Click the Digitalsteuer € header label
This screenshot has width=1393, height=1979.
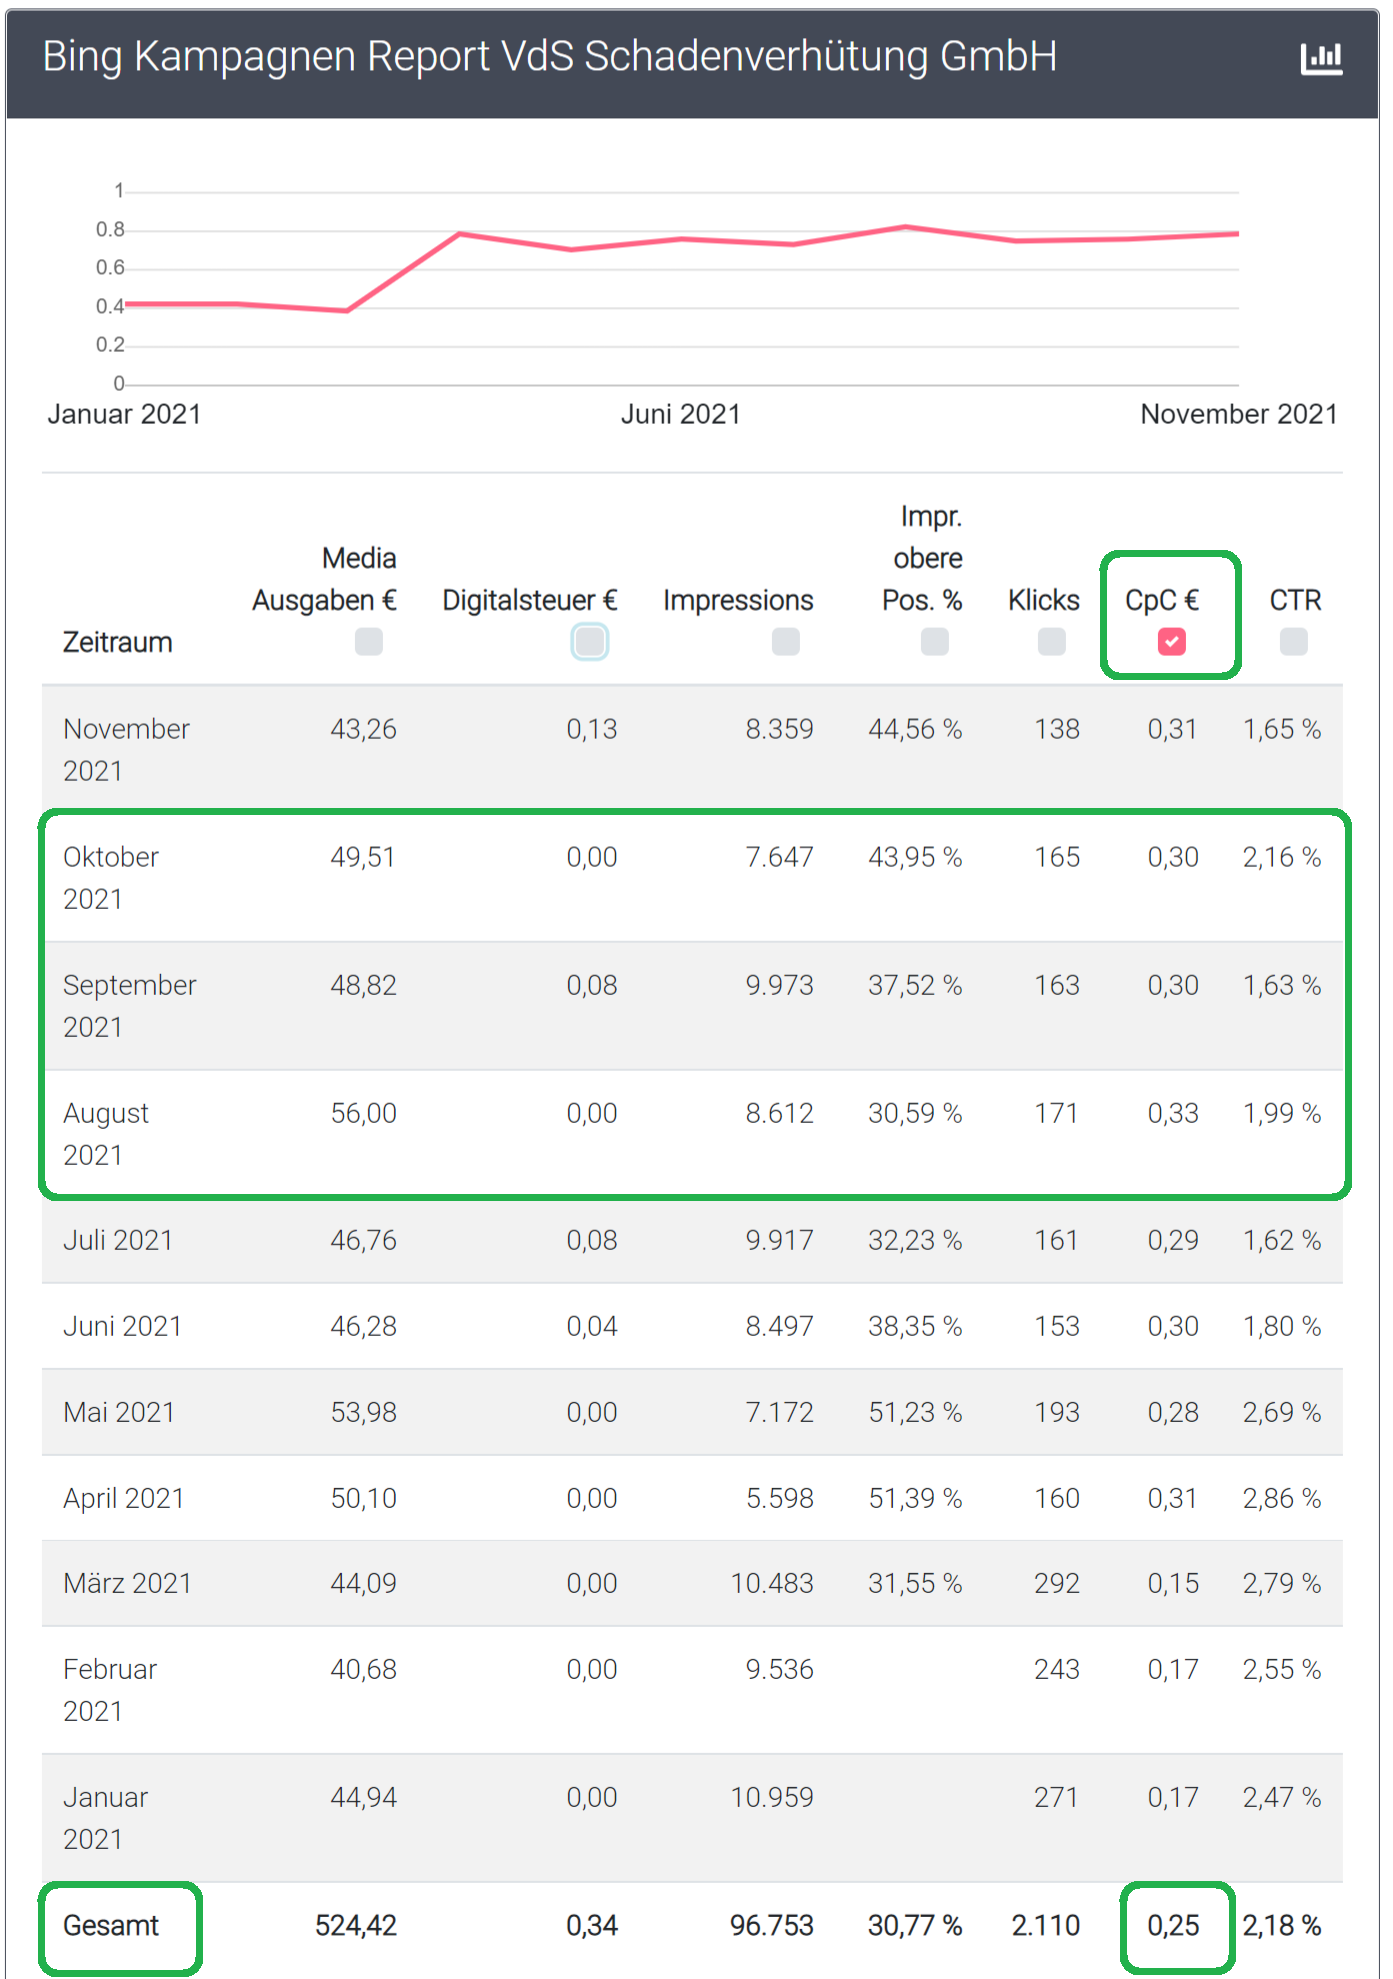tap(530, 600)
